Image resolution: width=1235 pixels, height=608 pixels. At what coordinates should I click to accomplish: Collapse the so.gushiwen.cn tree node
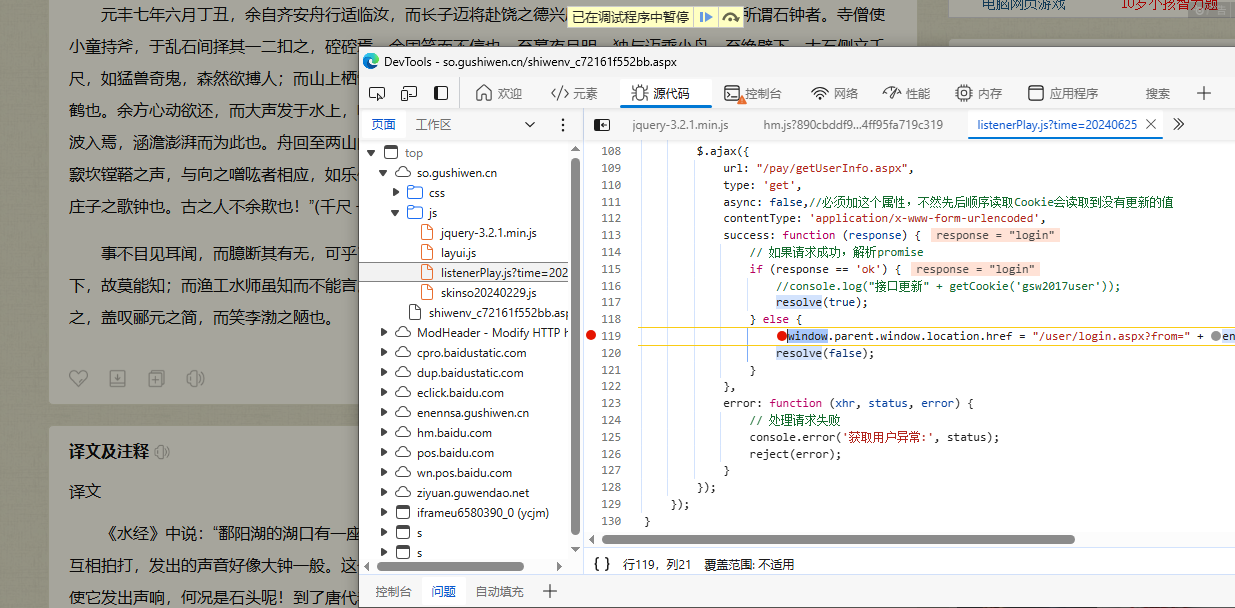(x=383, y=173)
